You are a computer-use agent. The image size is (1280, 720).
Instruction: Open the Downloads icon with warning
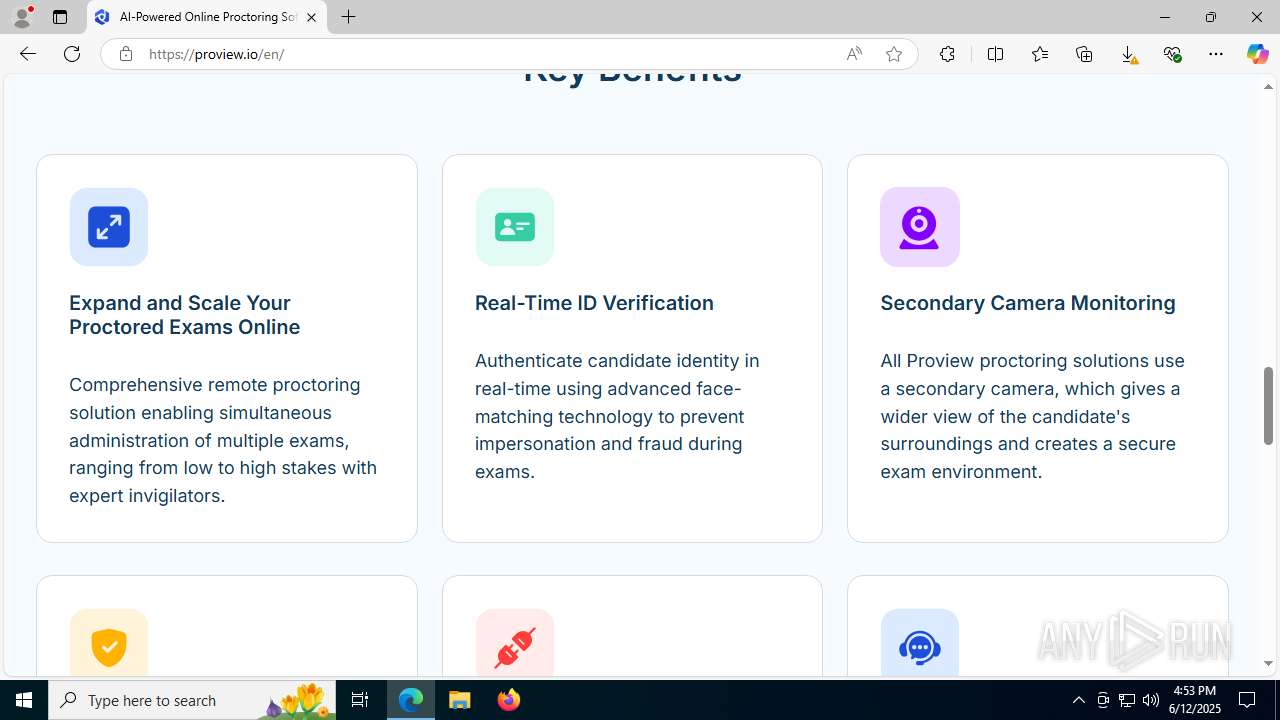pos(1128,54)
